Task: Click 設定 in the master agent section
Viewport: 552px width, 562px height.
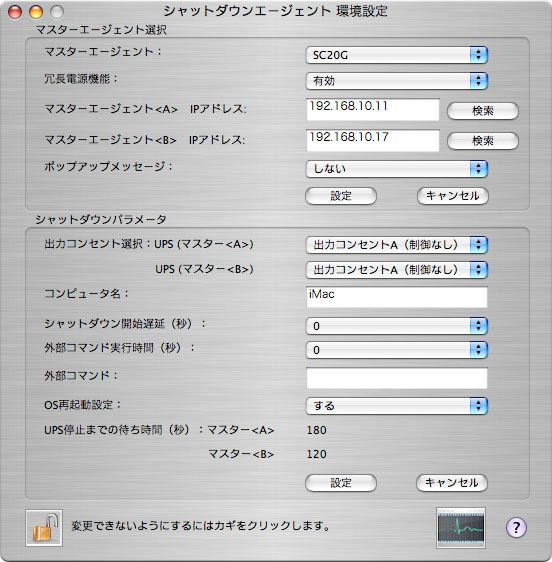Action: point(341,196)
